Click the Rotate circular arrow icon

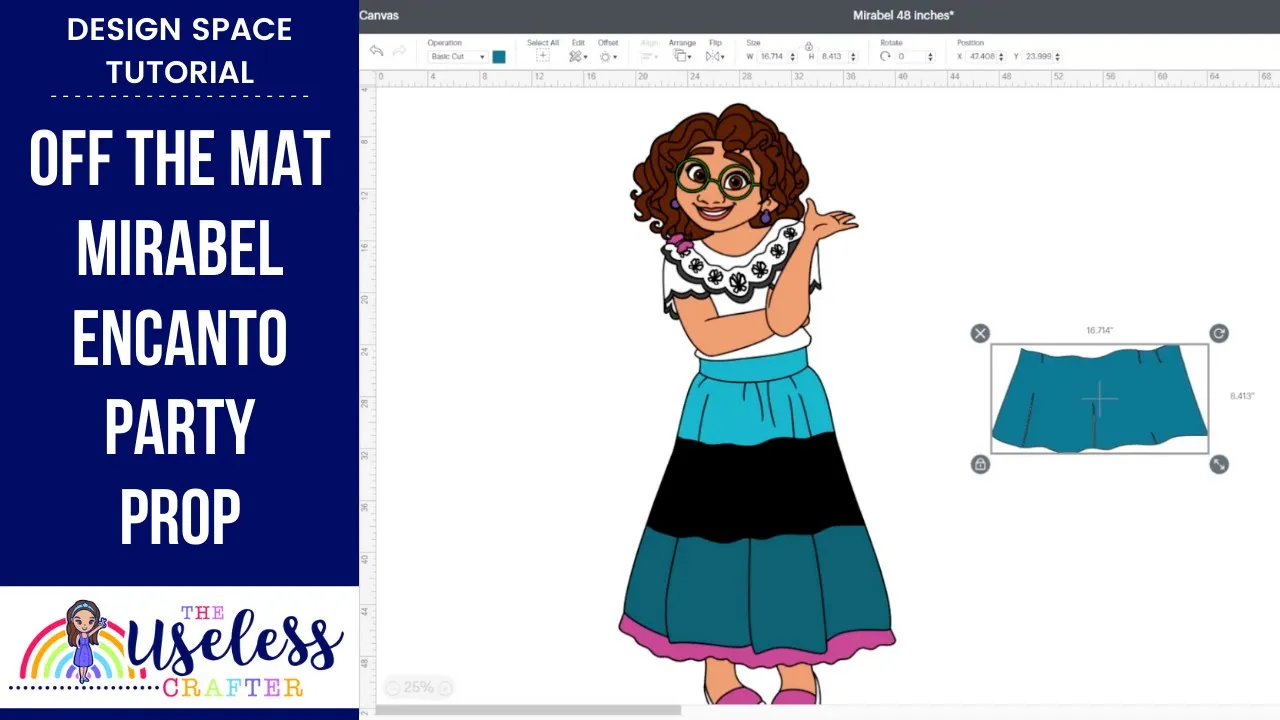pos(885,57)
